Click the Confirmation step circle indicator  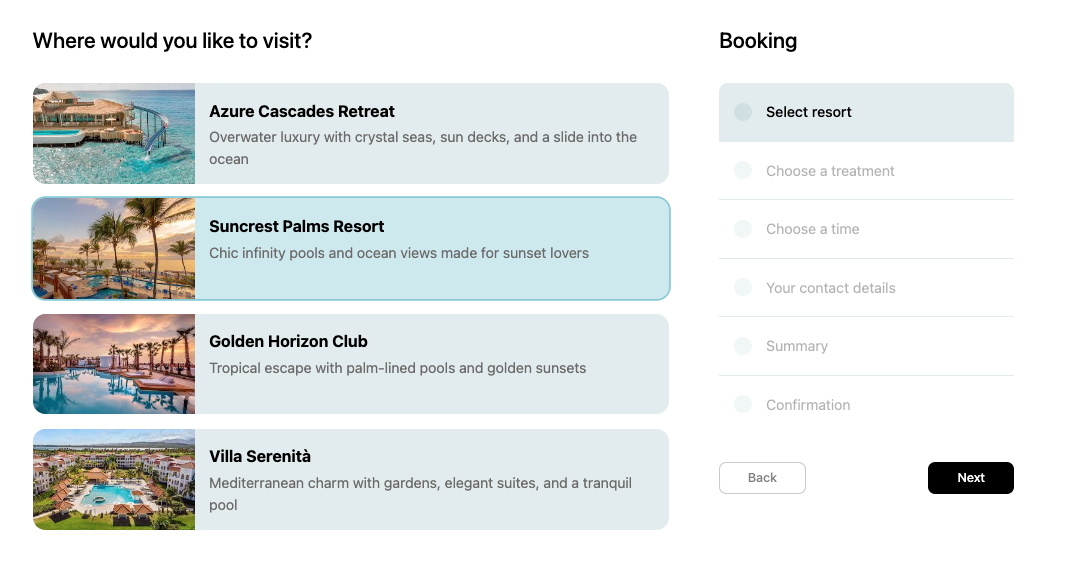743,405
